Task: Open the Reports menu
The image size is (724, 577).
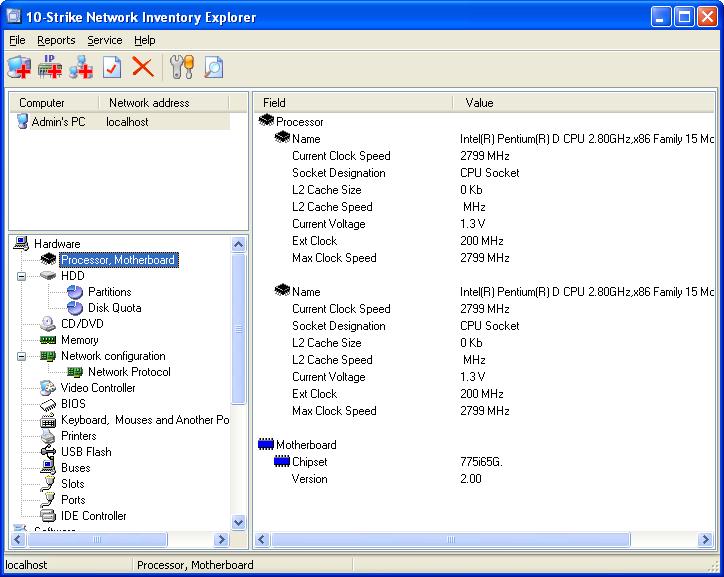Action: (56, 41)
